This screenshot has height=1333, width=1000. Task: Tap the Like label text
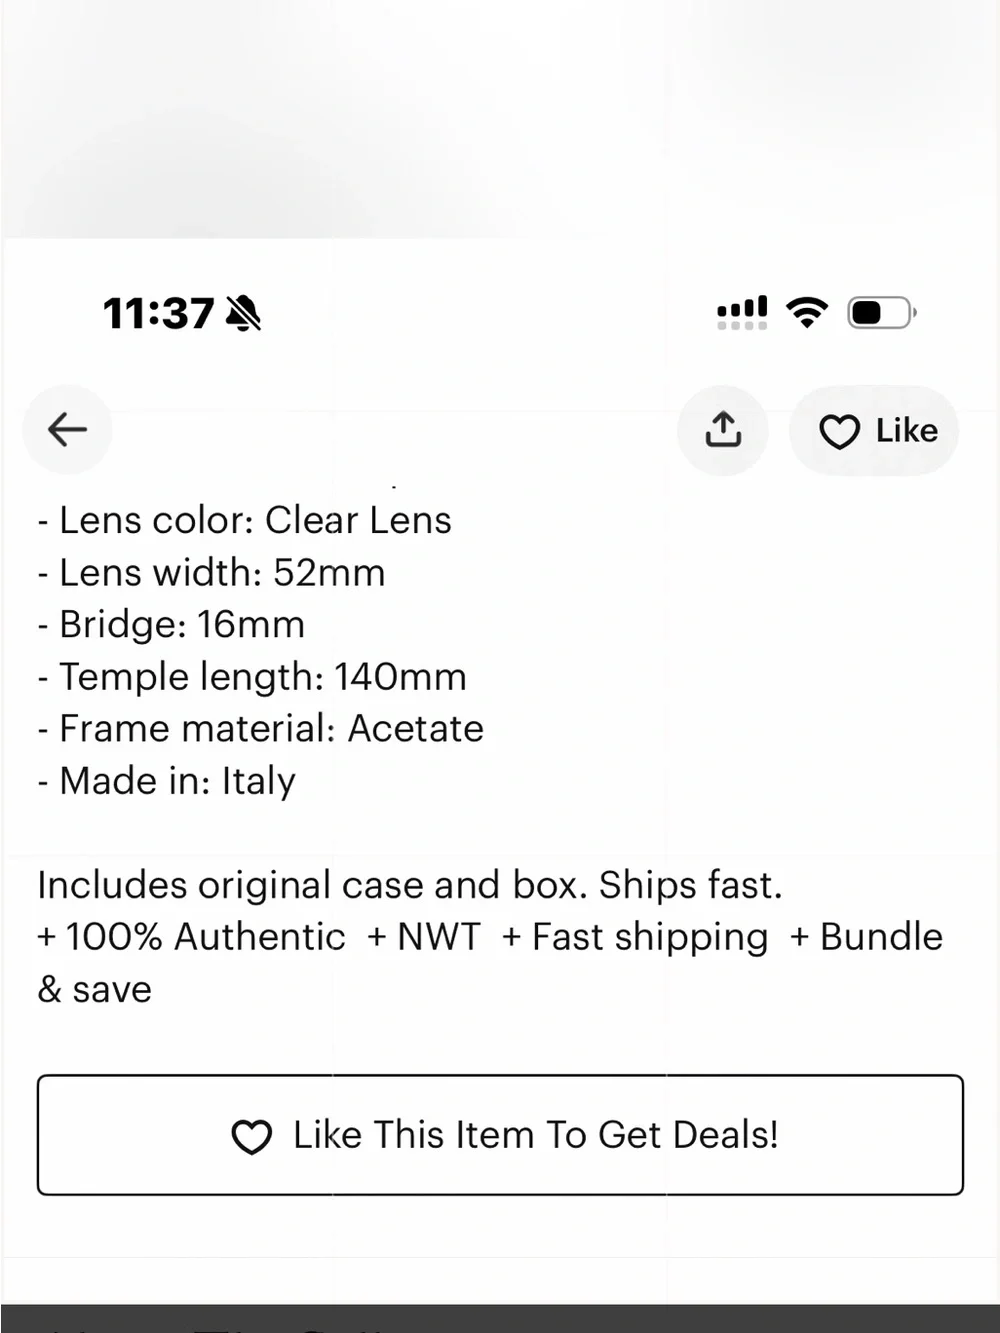point(907,430)
